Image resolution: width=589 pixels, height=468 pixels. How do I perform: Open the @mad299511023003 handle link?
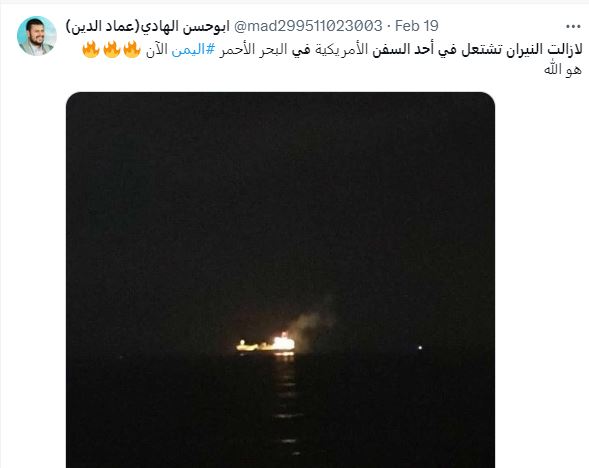pos(308,26)
